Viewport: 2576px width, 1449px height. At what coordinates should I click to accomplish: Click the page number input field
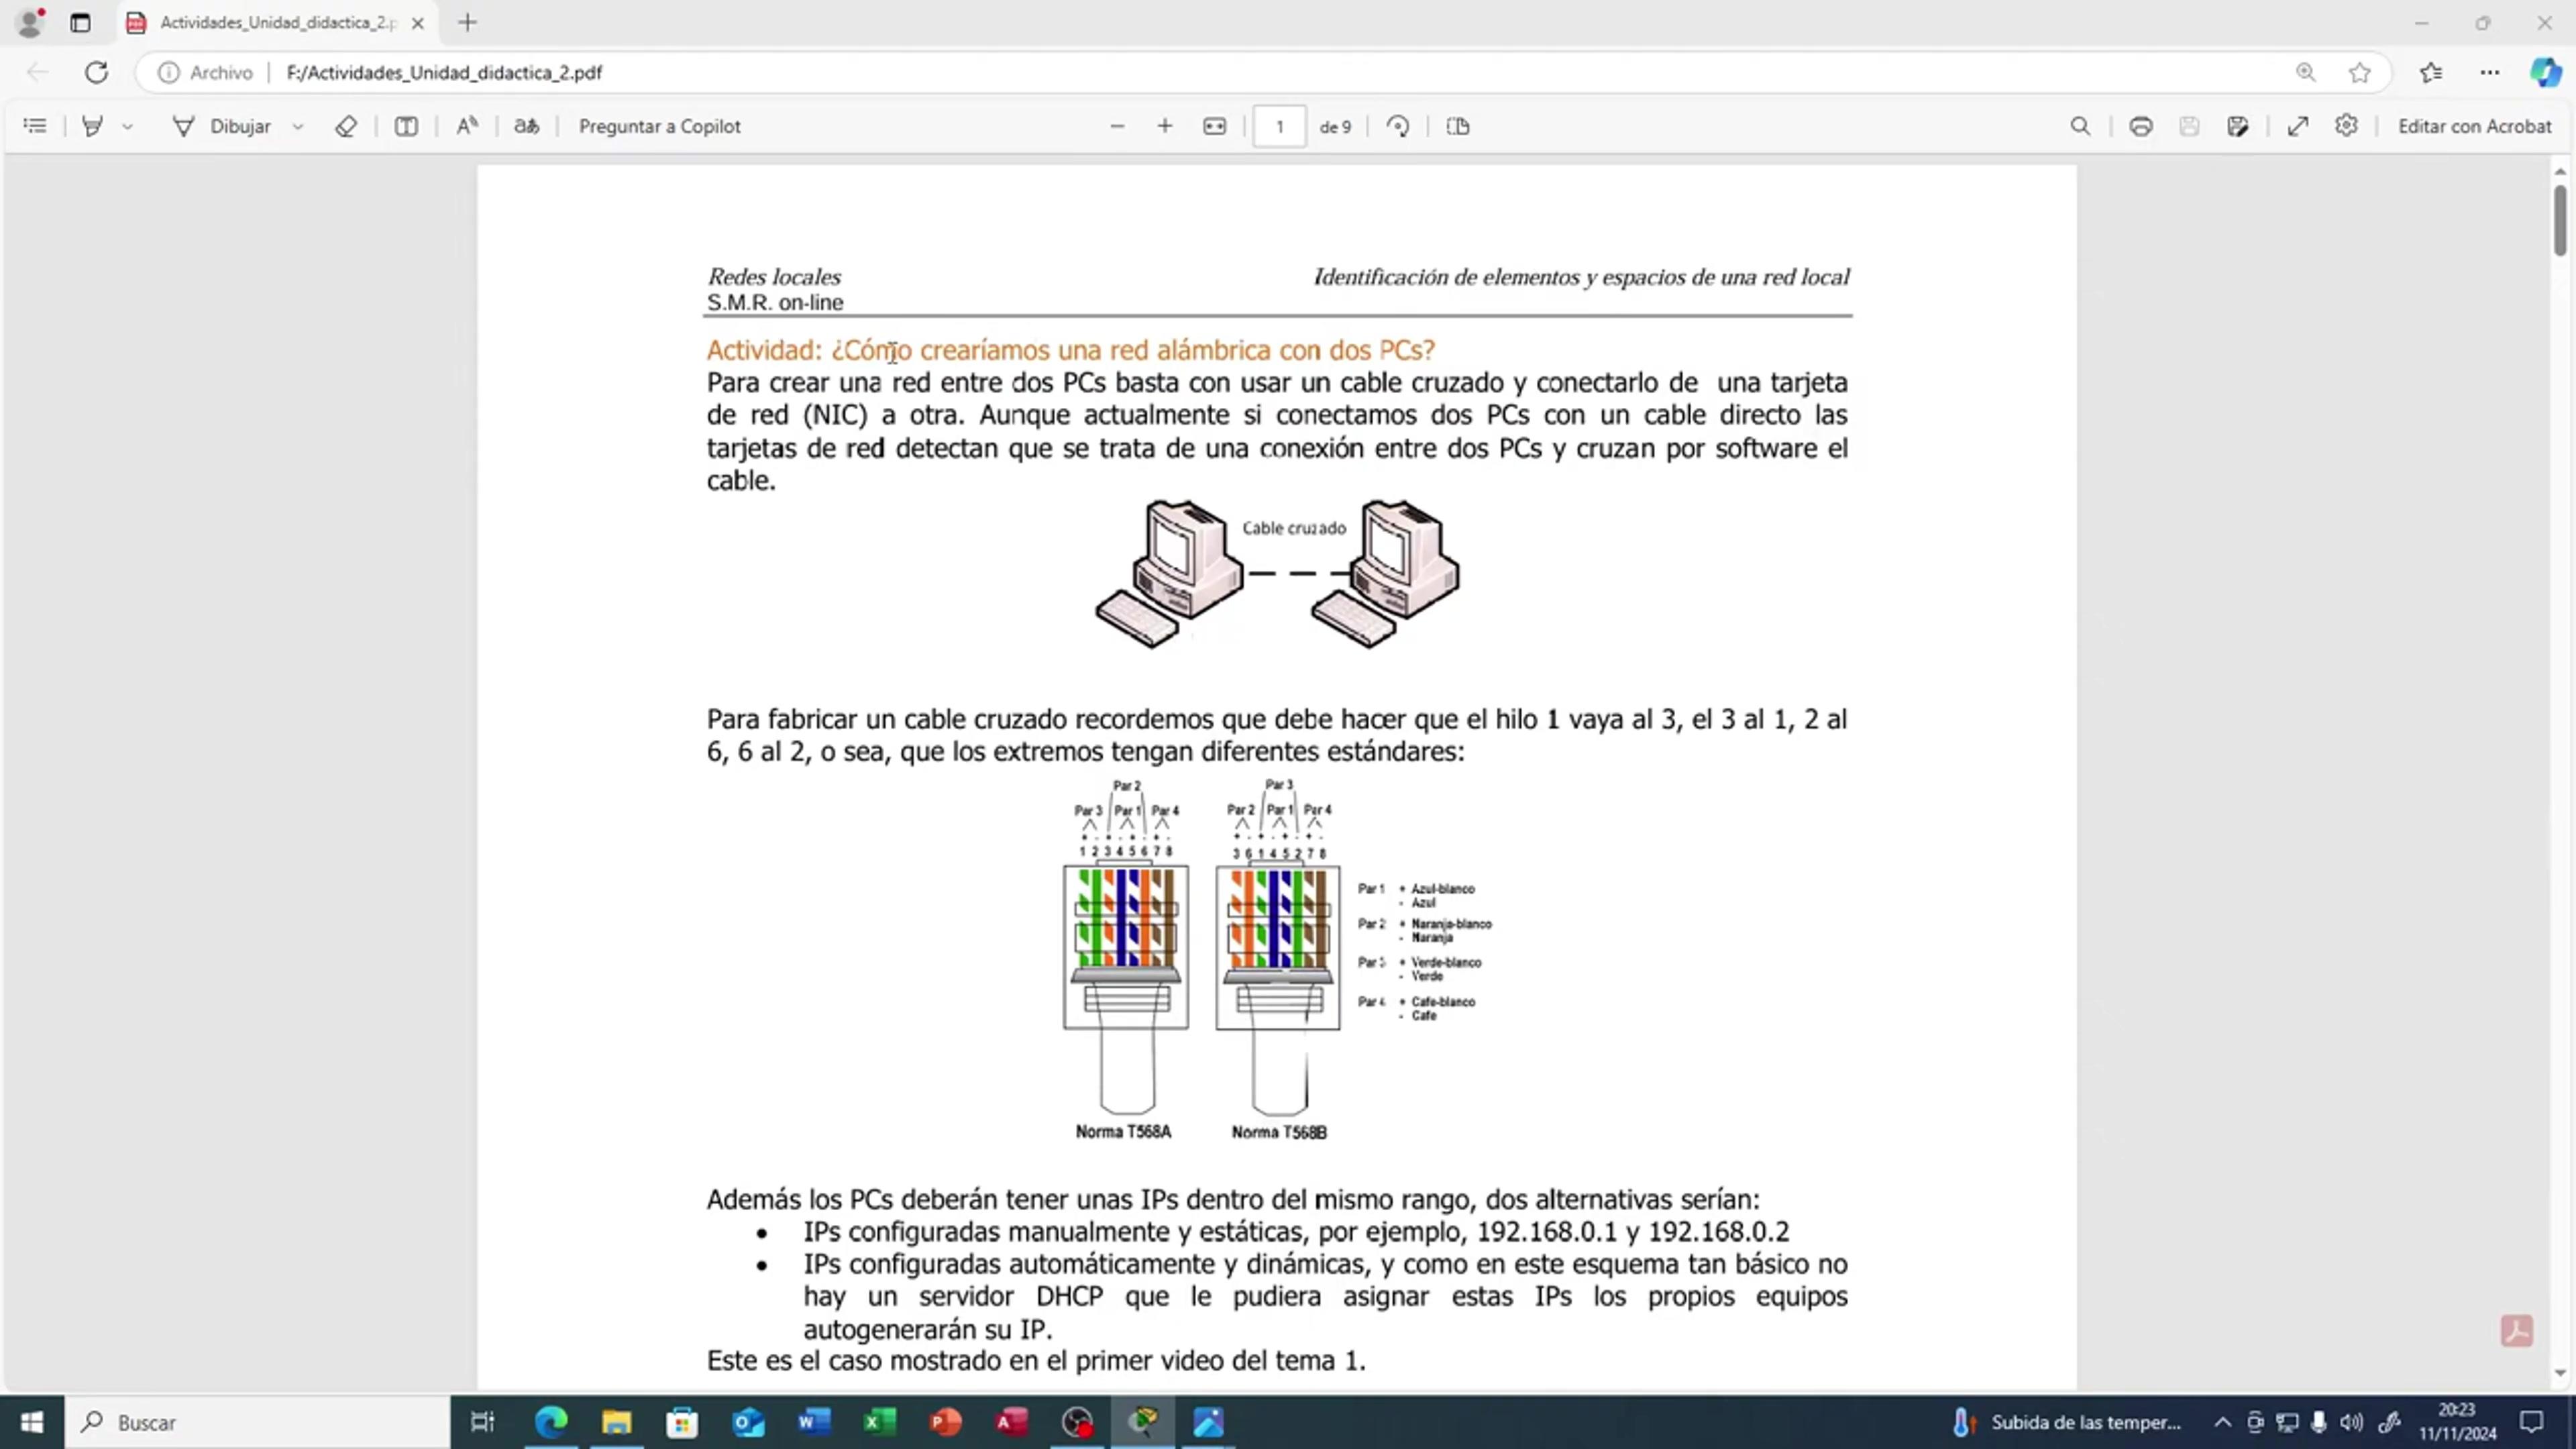pyautogui.click(x=1279, y=126)
